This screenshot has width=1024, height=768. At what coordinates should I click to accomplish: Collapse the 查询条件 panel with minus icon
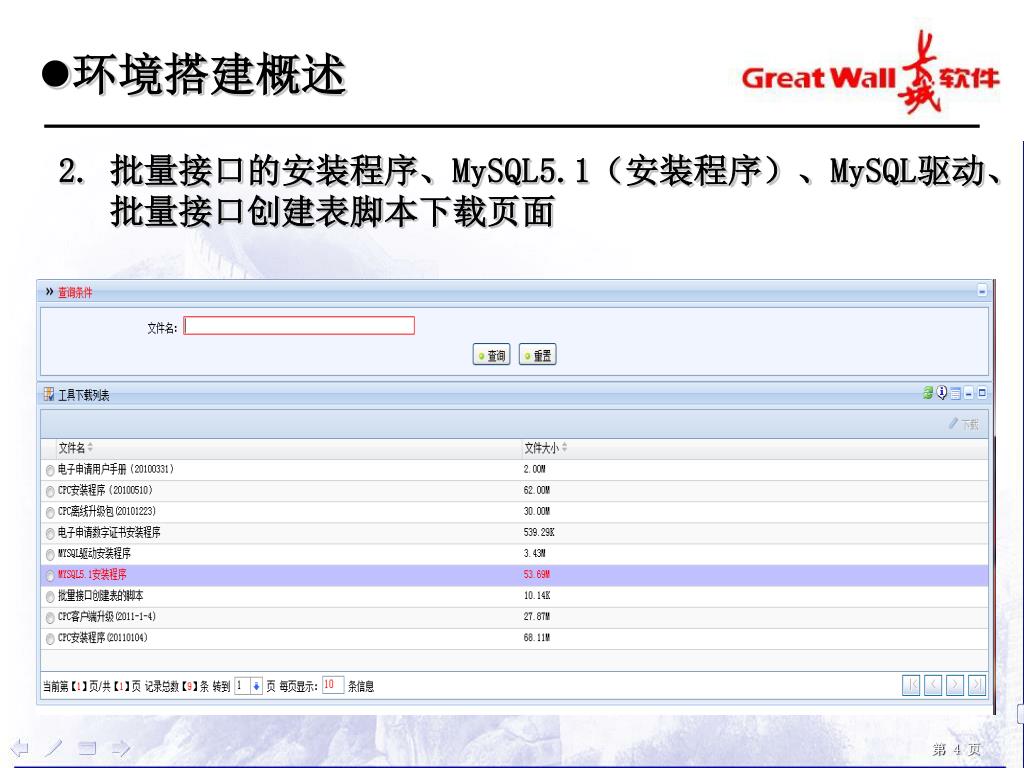click(x=982, y=291)
